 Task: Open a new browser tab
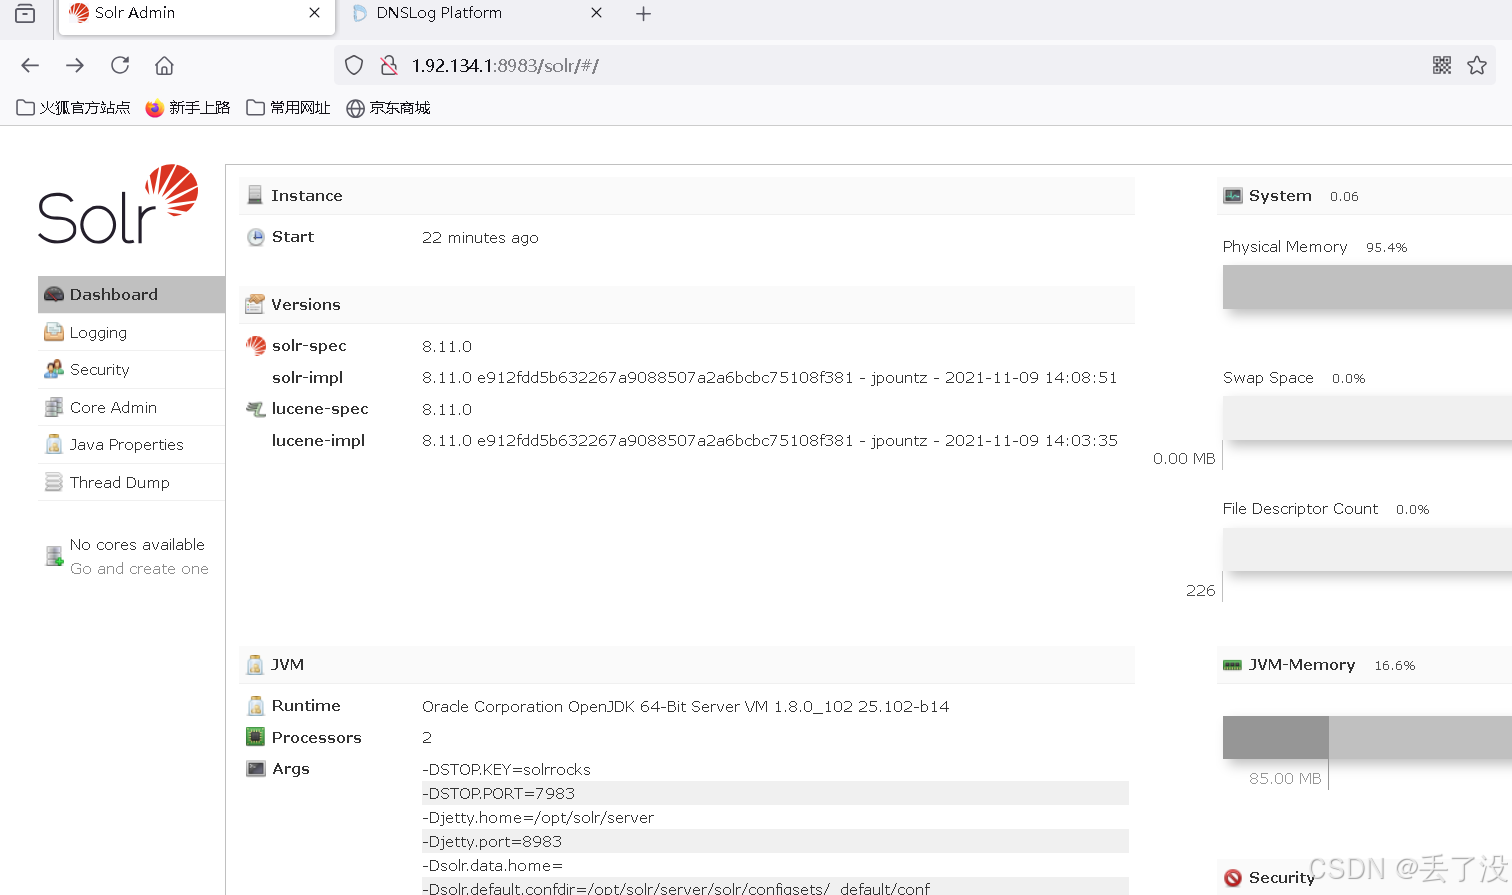643,13
